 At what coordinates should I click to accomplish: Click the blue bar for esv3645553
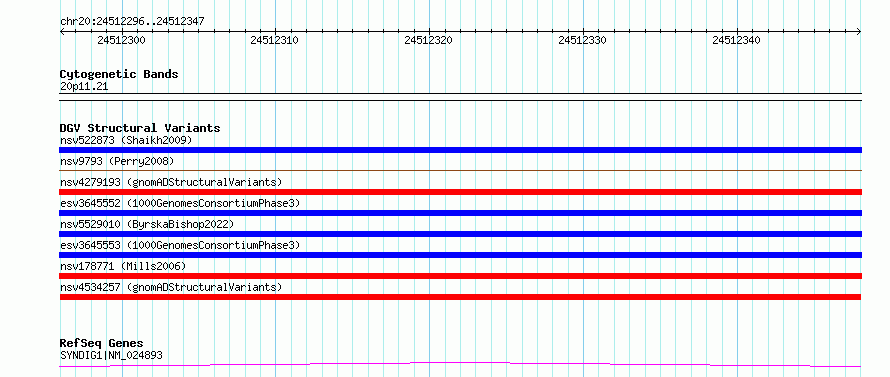[x=460, y=255]
